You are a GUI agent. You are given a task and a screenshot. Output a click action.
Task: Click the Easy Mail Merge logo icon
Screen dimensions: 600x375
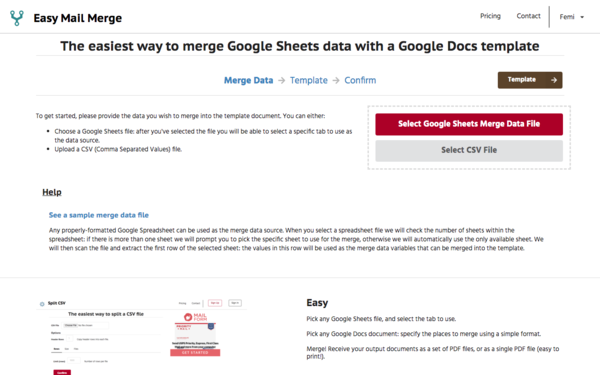(16, 18)
